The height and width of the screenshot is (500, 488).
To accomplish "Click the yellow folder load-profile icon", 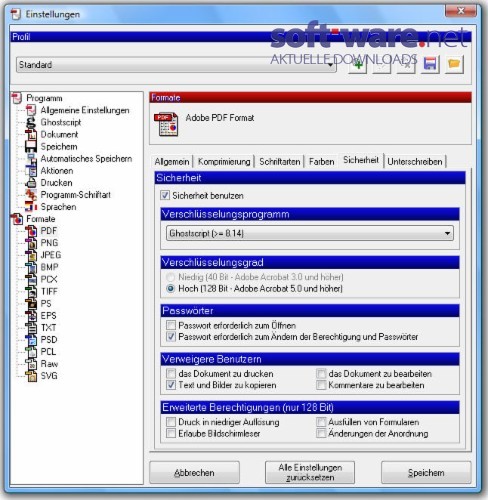I will [x=454, y=64].
